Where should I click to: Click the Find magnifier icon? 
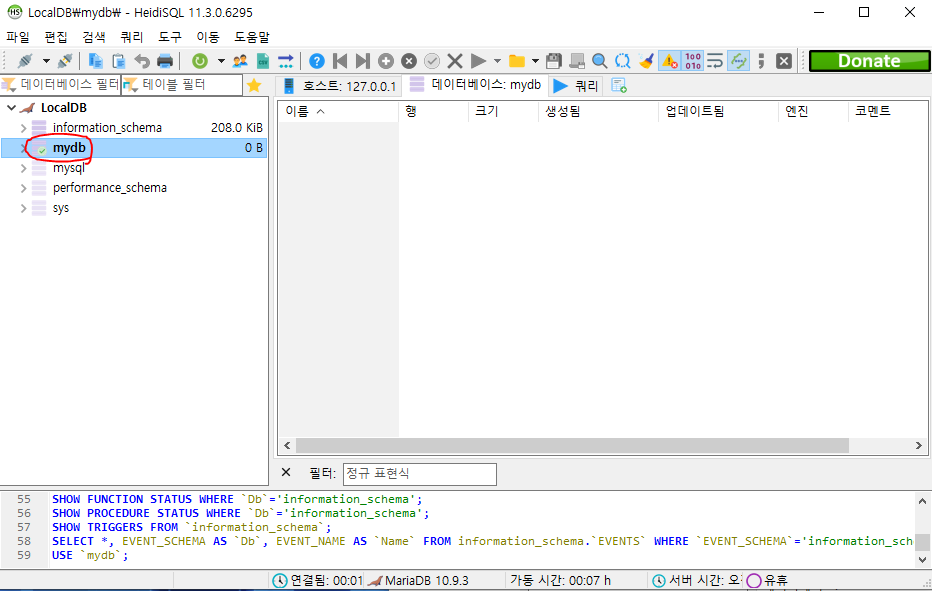(x=600, y=61)
